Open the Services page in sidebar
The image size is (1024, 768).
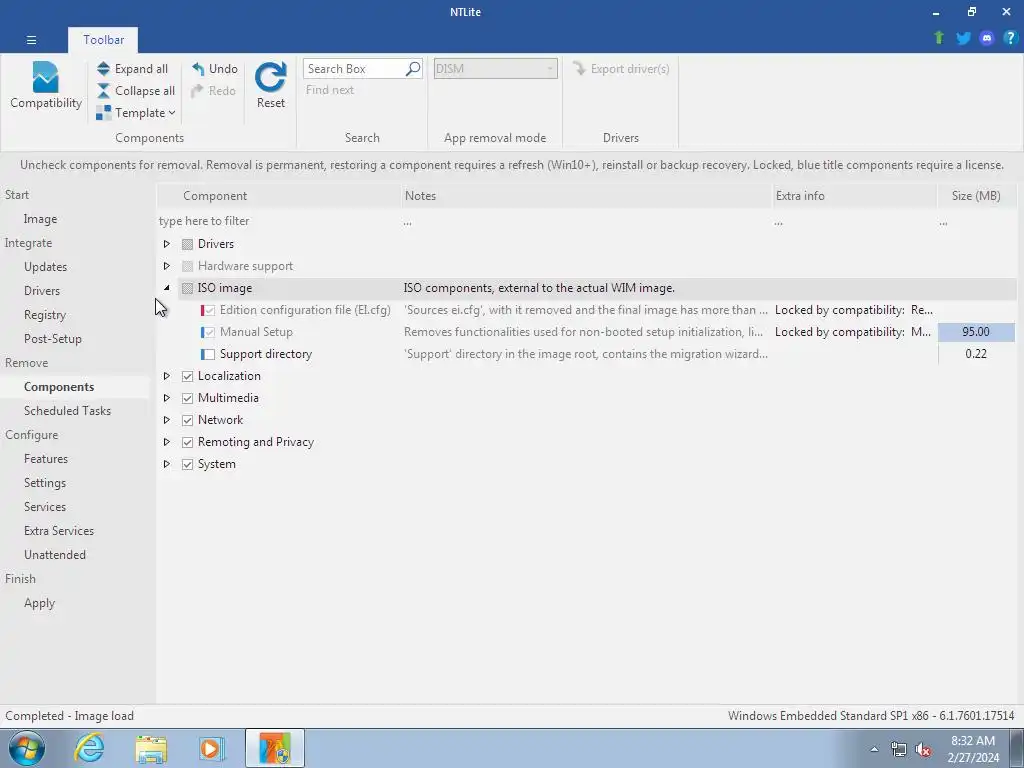click(44, 507)
